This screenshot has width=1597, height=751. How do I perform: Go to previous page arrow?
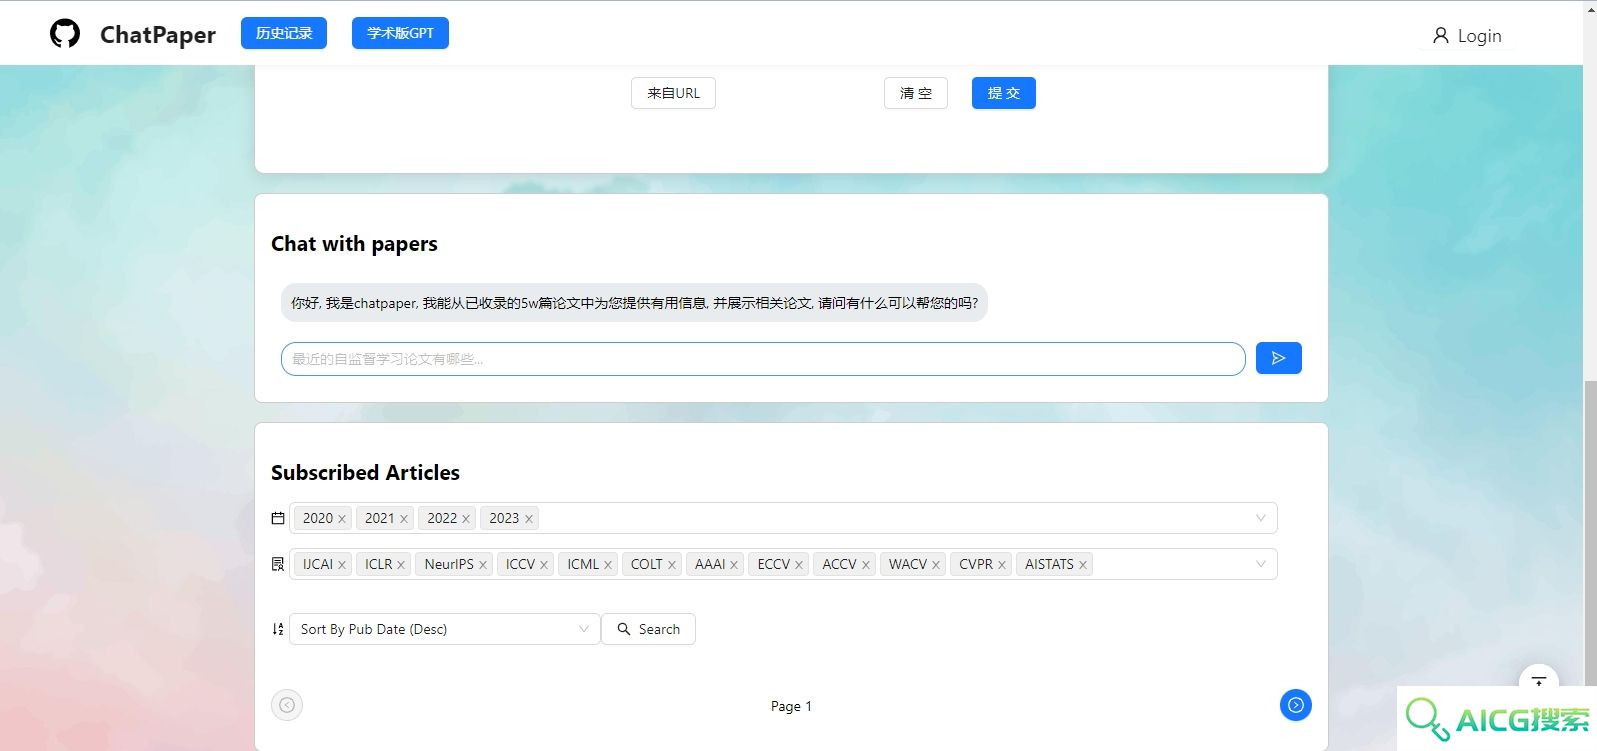coord(287,705)
